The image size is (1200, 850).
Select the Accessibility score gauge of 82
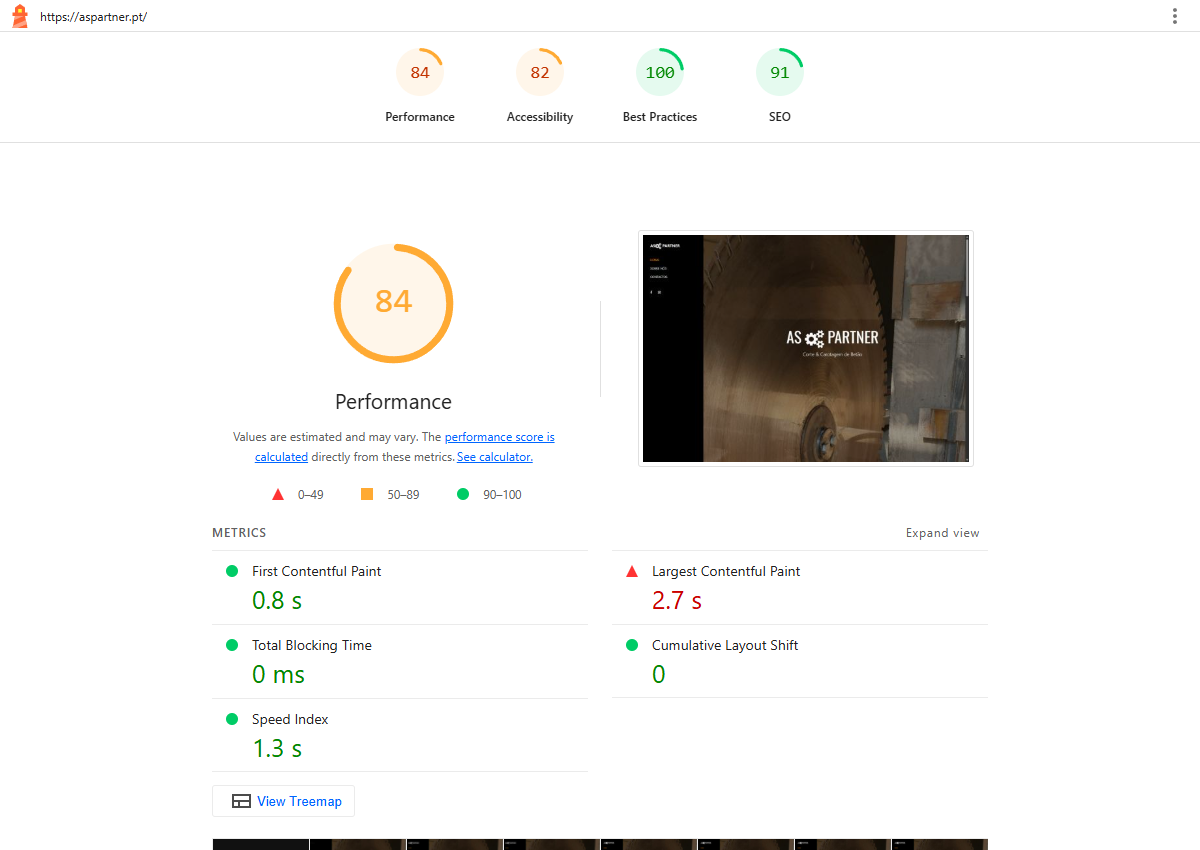(540, 73)
